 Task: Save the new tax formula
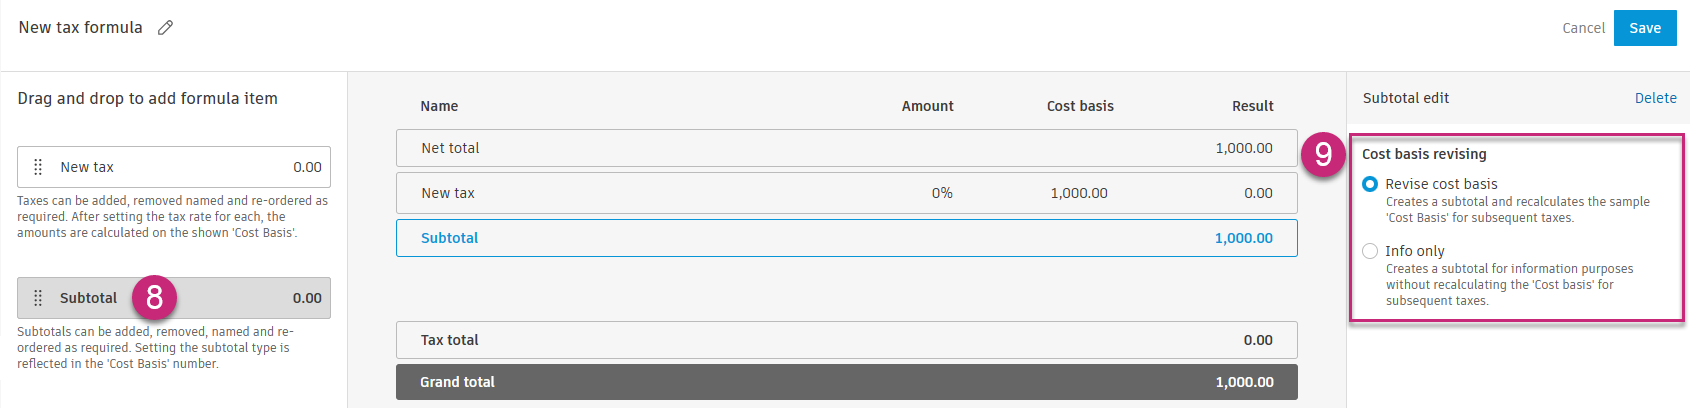coord(1645,28)
